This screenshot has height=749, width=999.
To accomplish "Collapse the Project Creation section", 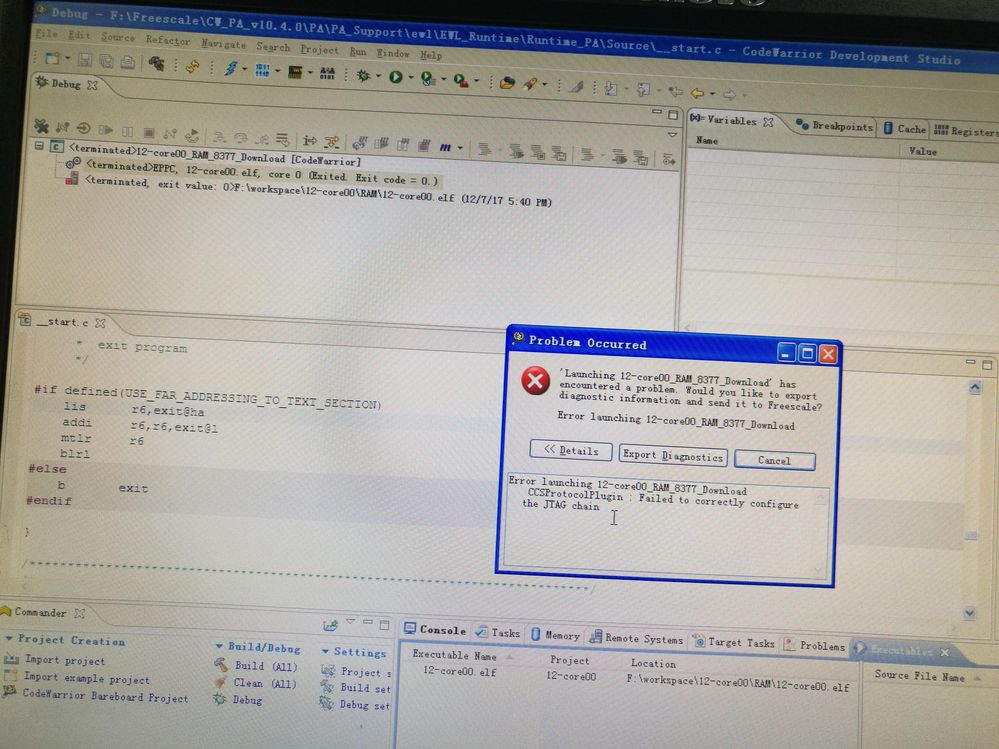I will [9, 638].
